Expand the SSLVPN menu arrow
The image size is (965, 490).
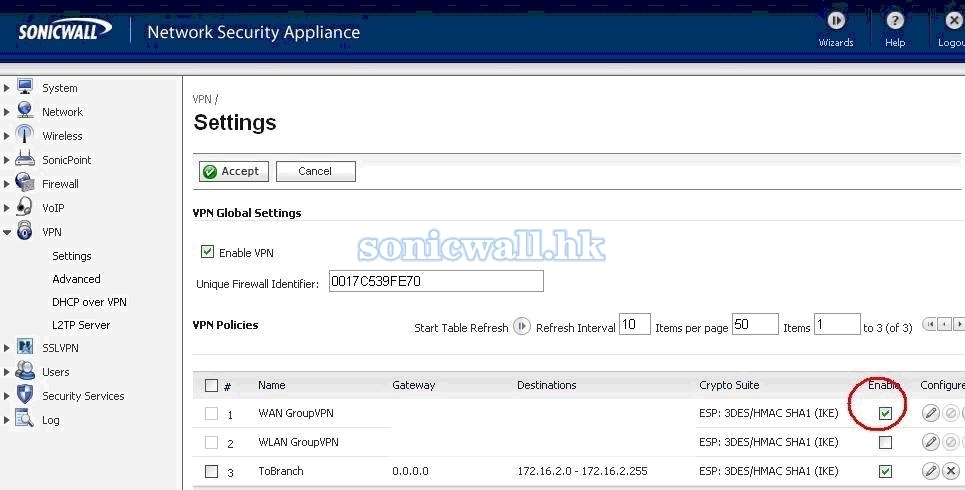7,348
